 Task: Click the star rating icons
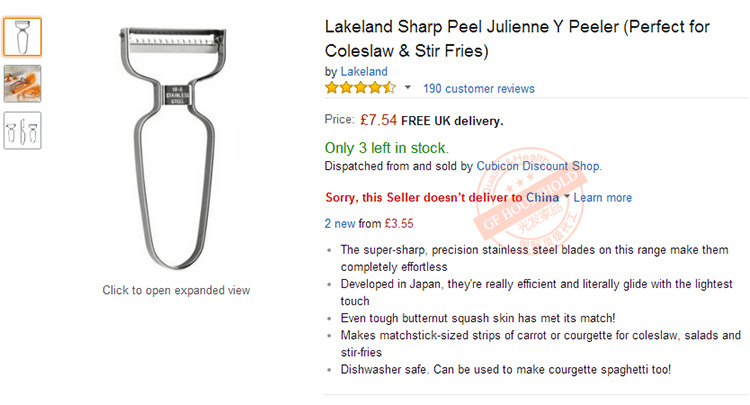point(361,88)
